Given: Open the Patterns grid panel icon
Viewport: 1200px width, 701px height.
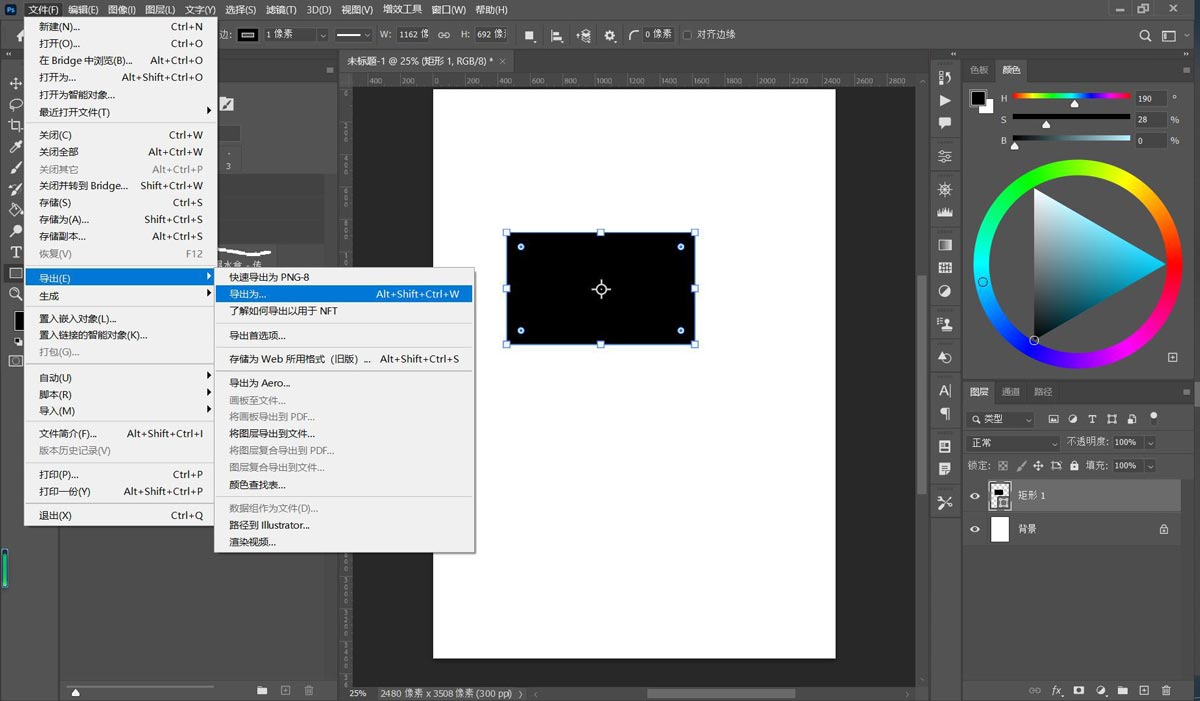Looking at the screenshot, I should point(945,268).
